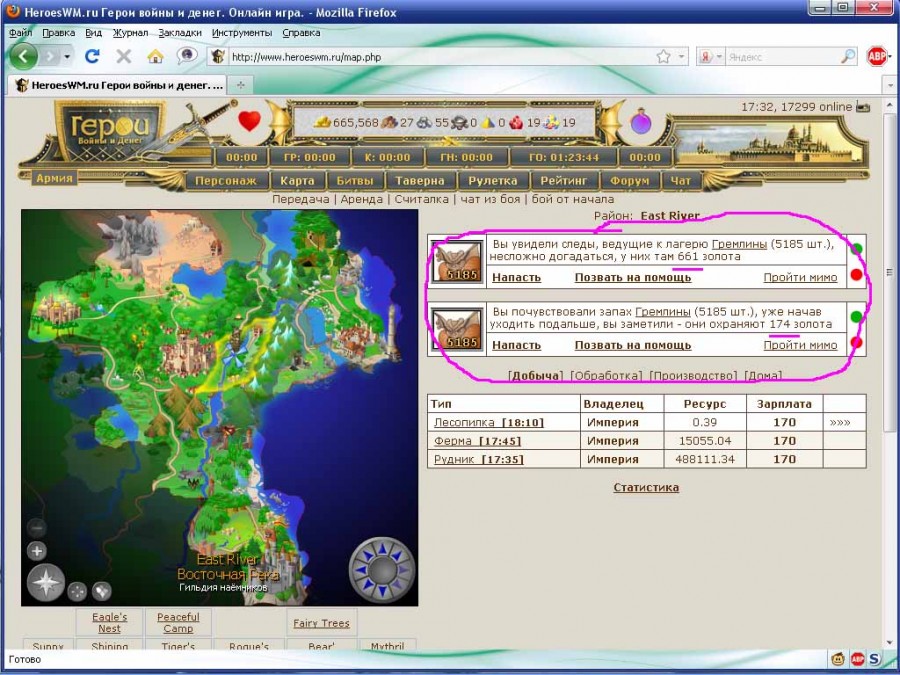This screenshot has width=900, height=675.
Task: Select the HeroesWM.ru browser tab
Action: (x=118, y=85)
